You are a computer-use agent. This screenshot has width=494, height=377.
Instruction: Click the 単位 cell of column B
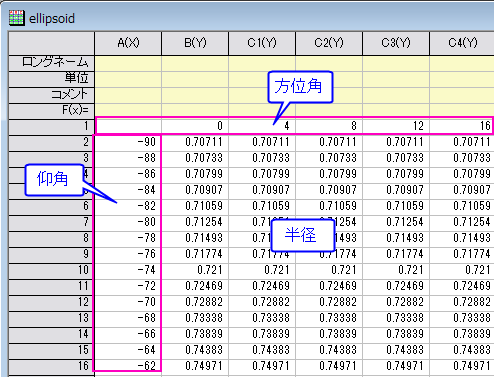coord(195,79)
